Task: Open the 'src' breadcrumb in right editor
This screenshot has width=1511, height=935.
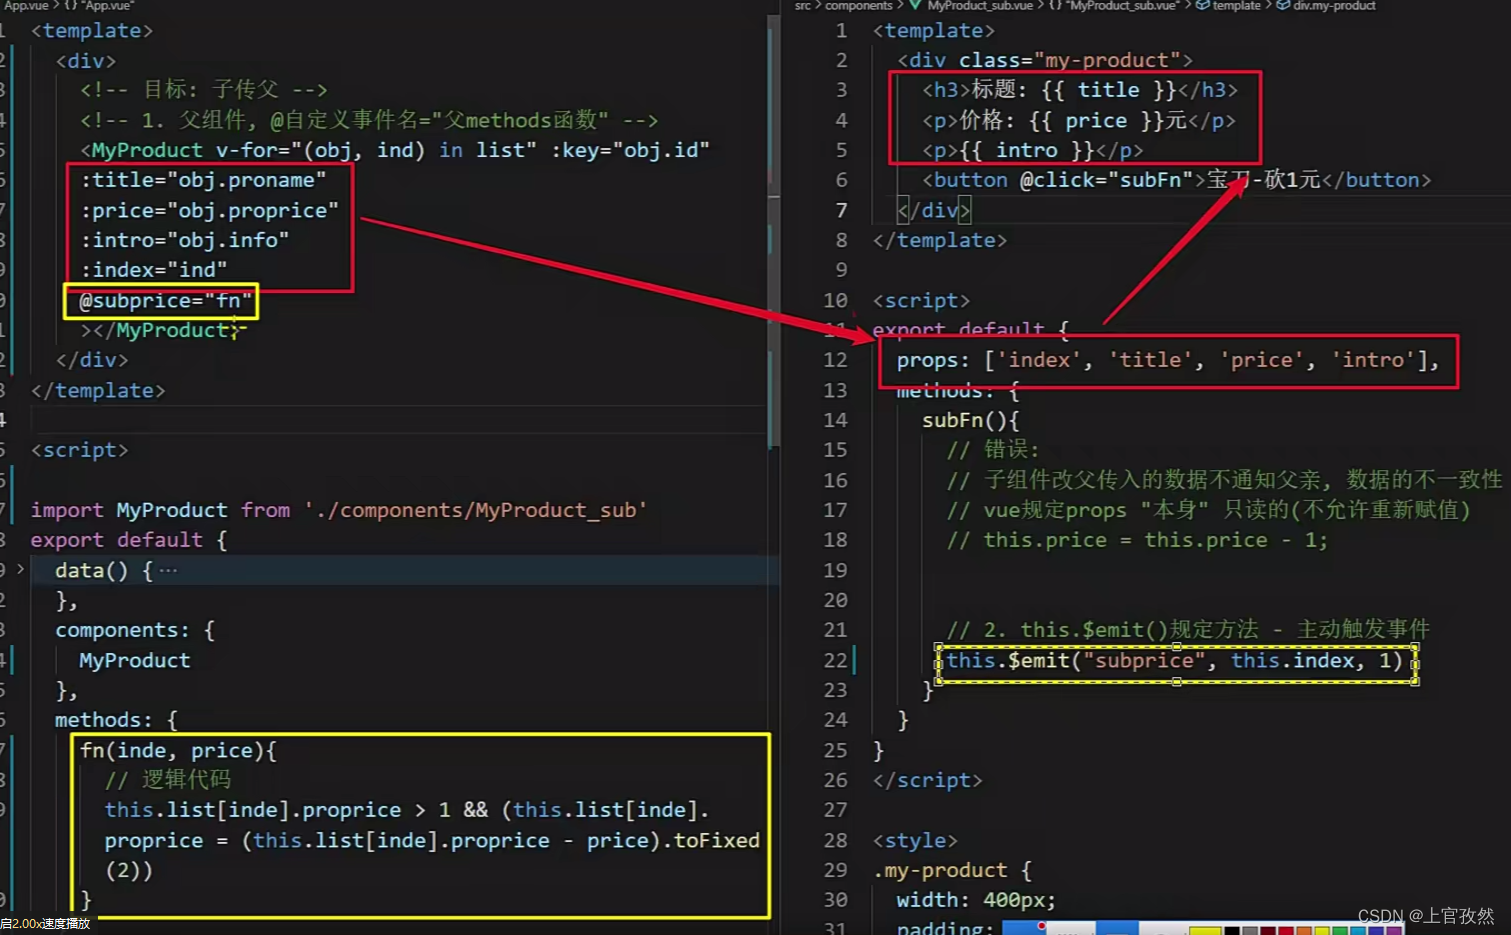Action: click(x=803, y=5)
